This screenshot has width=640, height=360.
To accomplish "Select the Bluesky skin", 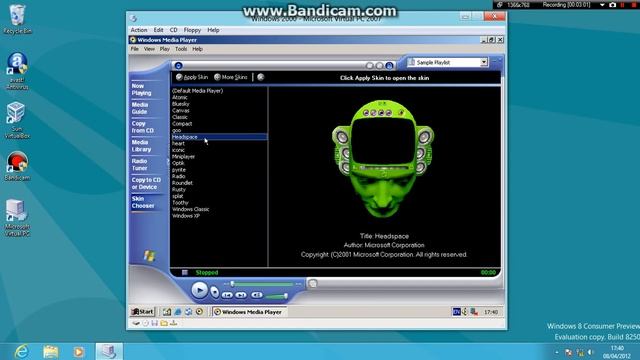I will [x=180, y=104].
